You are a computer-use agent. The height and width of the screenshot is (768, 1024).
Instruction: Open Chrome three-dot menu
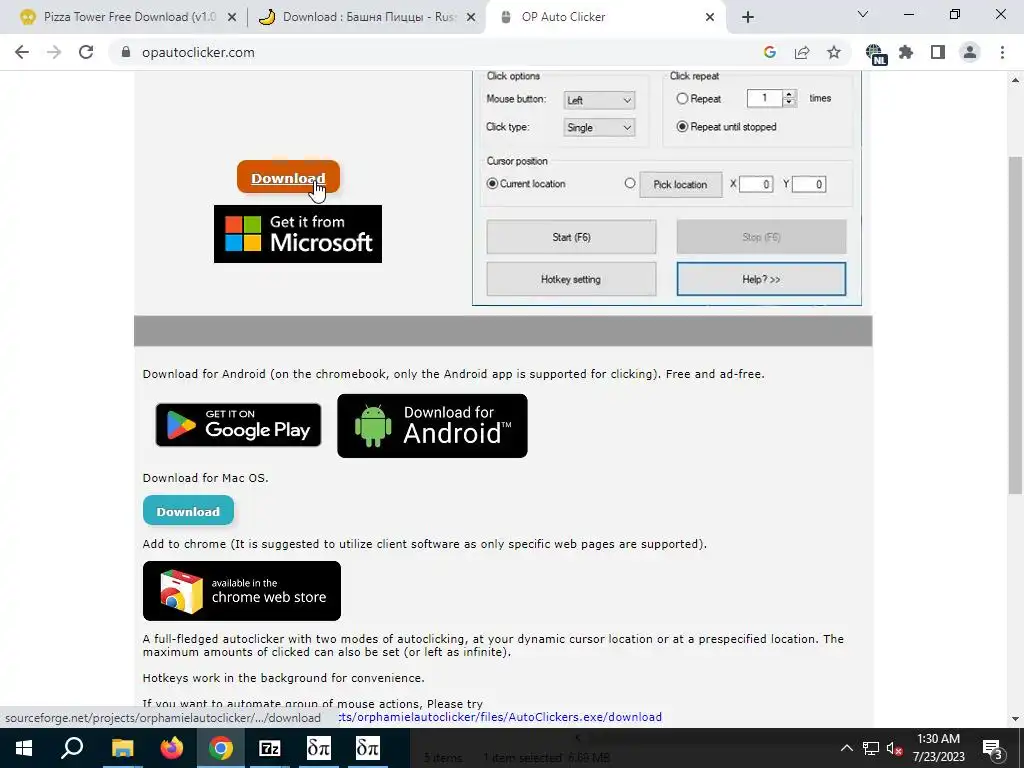(1002, 52)
